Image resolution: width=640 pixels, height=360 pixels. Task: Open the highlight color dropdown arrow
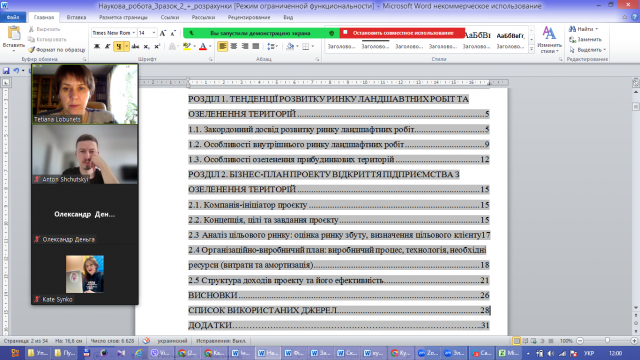point(194,47)
